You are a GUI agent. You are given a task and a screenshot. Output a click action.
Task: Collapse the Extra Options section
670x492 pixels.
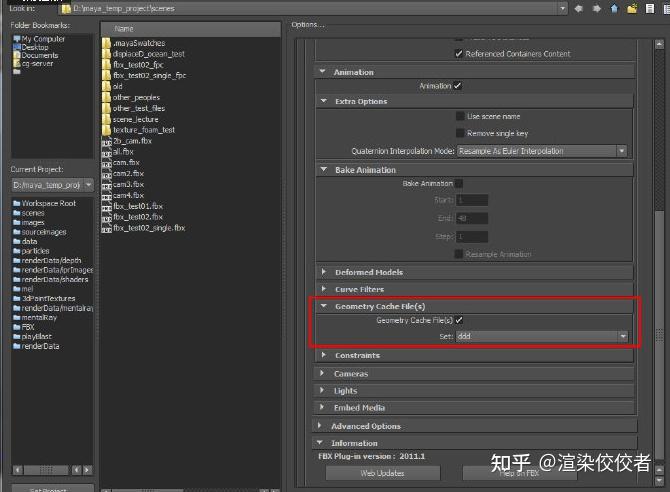coord(323,101)
